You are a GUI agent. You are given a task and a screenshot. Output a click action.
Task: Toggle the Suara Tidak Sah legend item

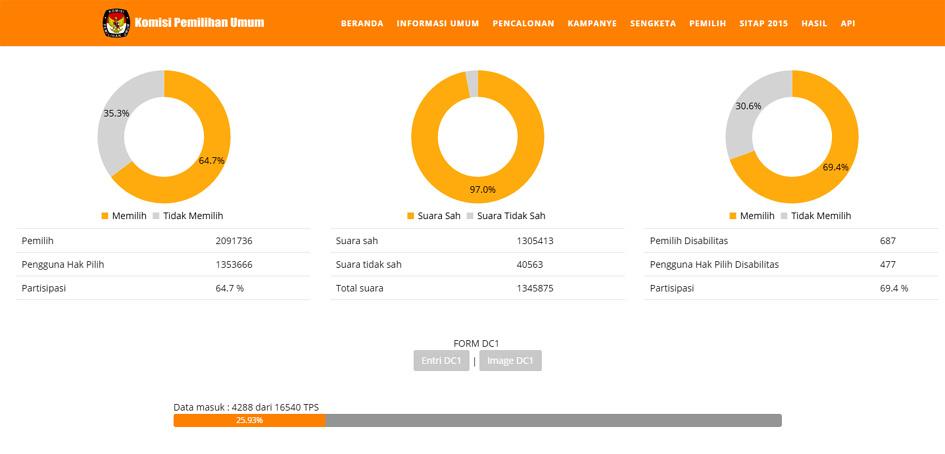click(505, 216)
